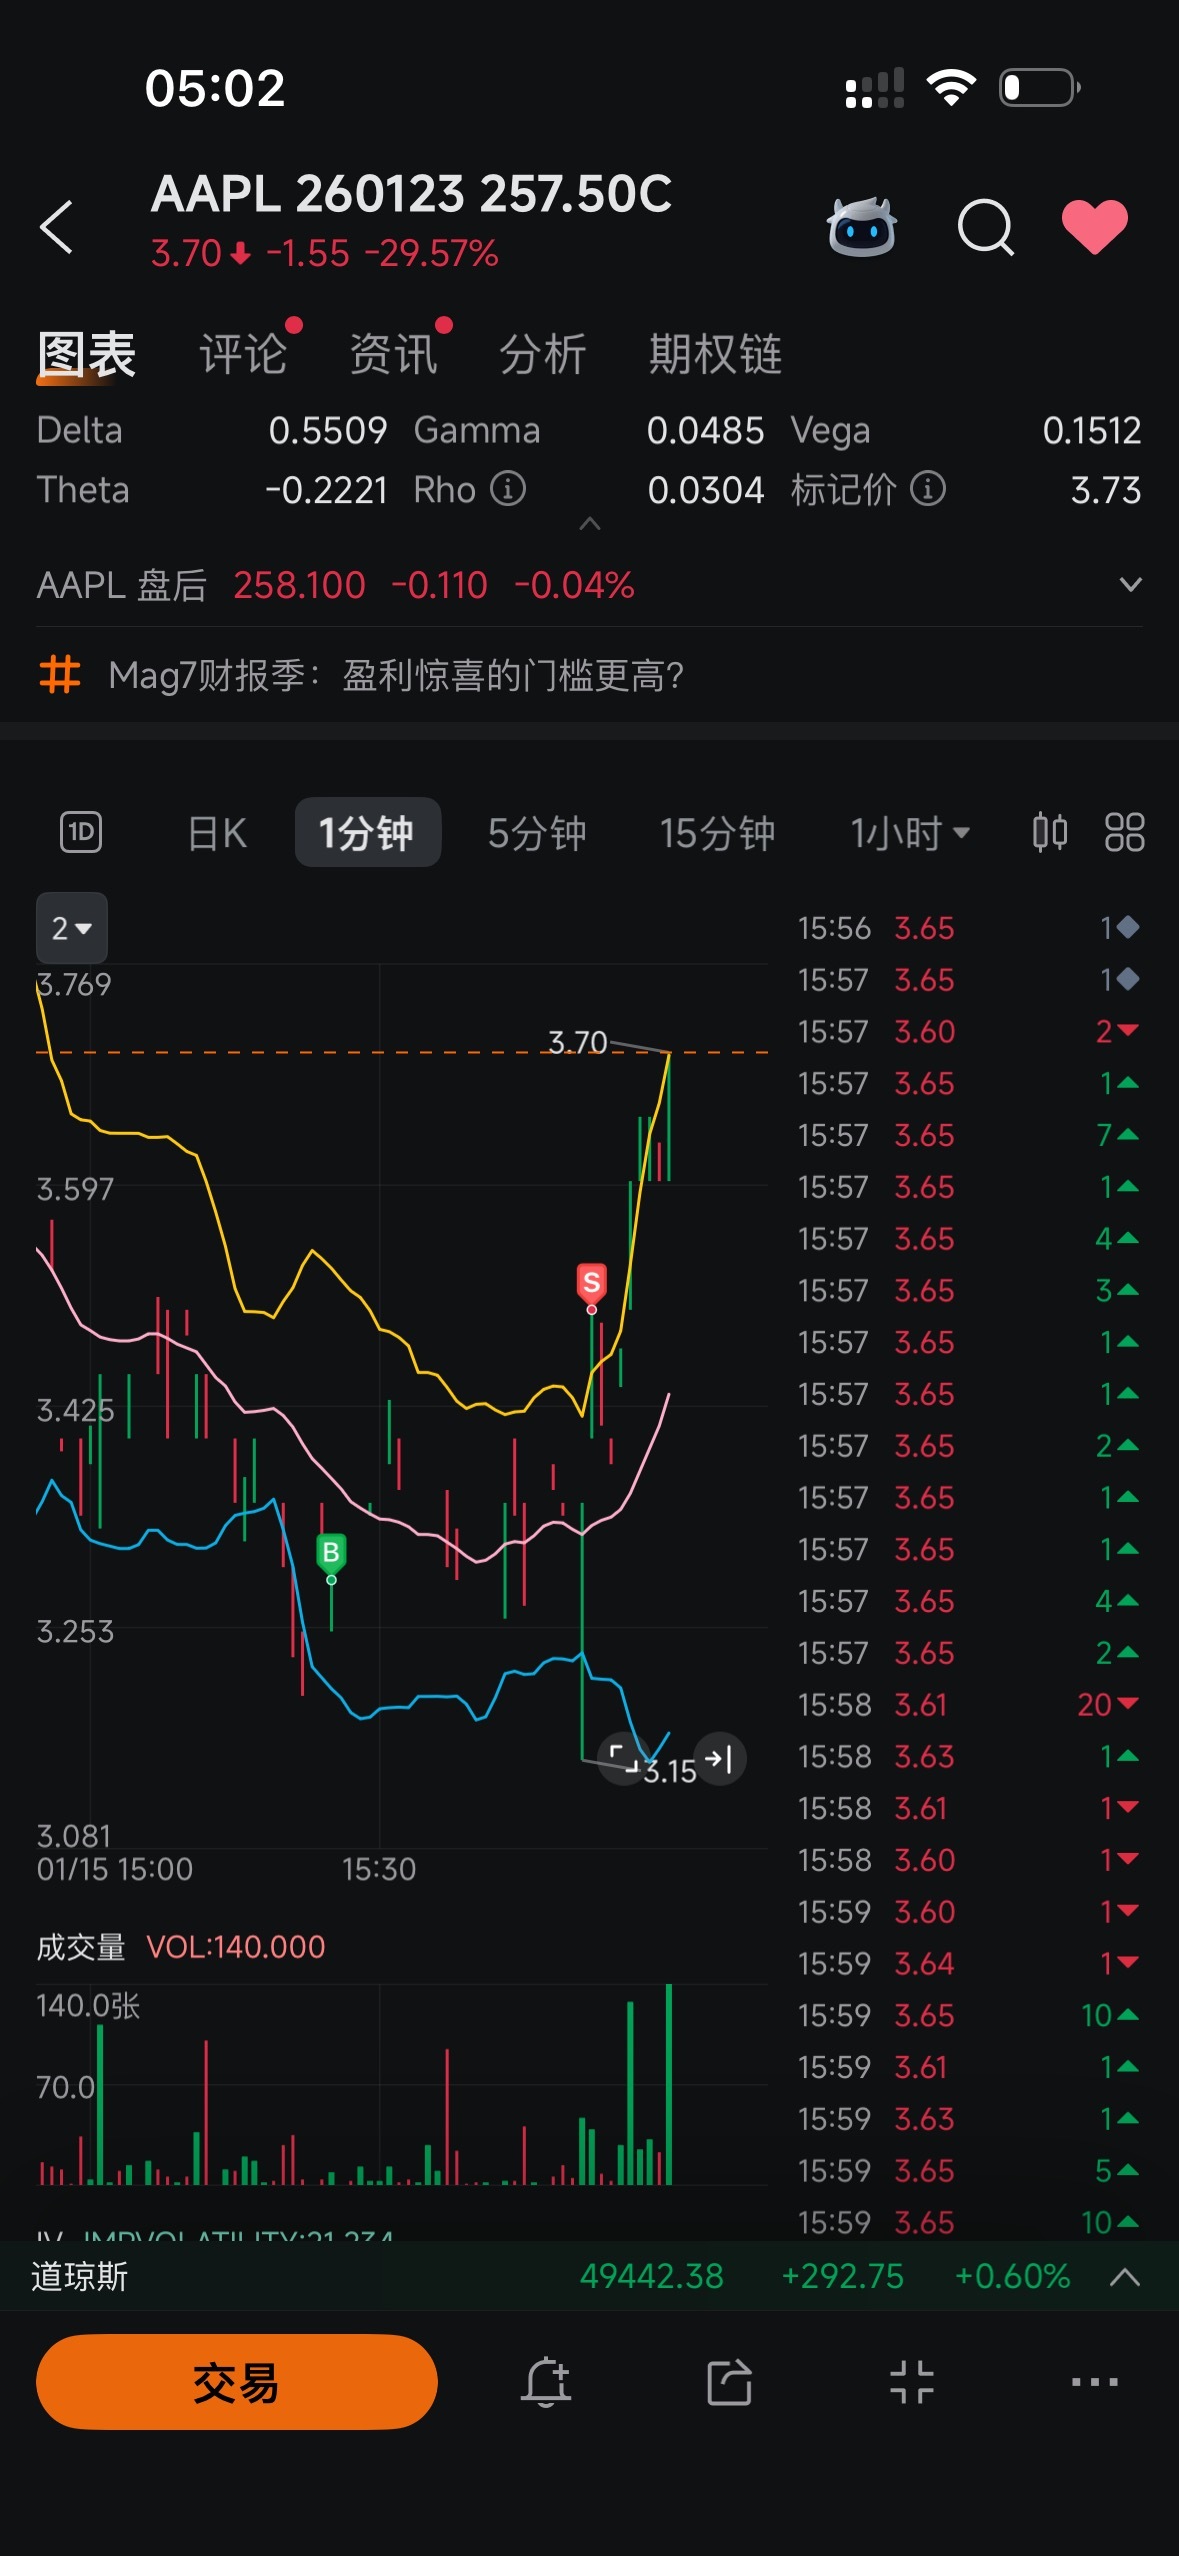Open the 道琼斯 index ticker bar

point(589,2277)
